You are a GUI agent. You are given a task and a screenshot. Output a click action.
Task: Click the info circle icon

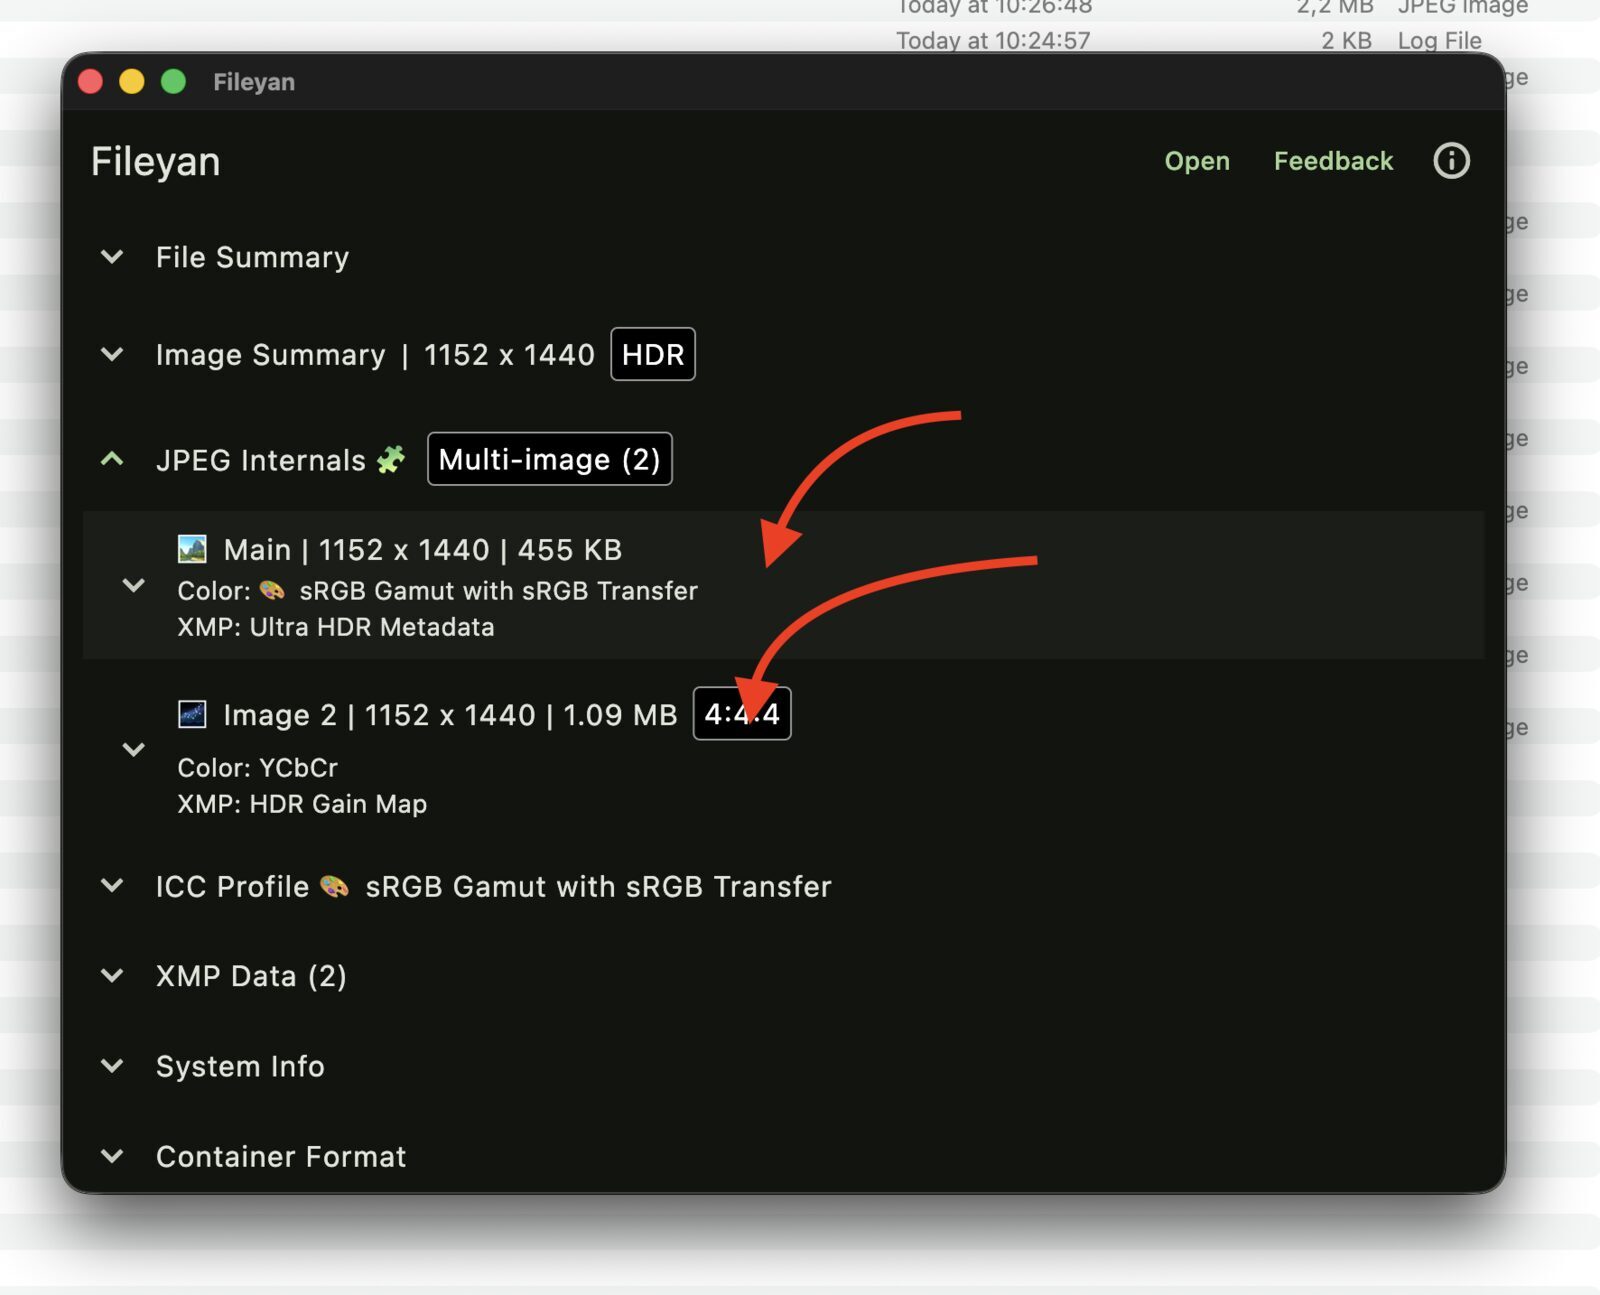tap(1451, 160)
